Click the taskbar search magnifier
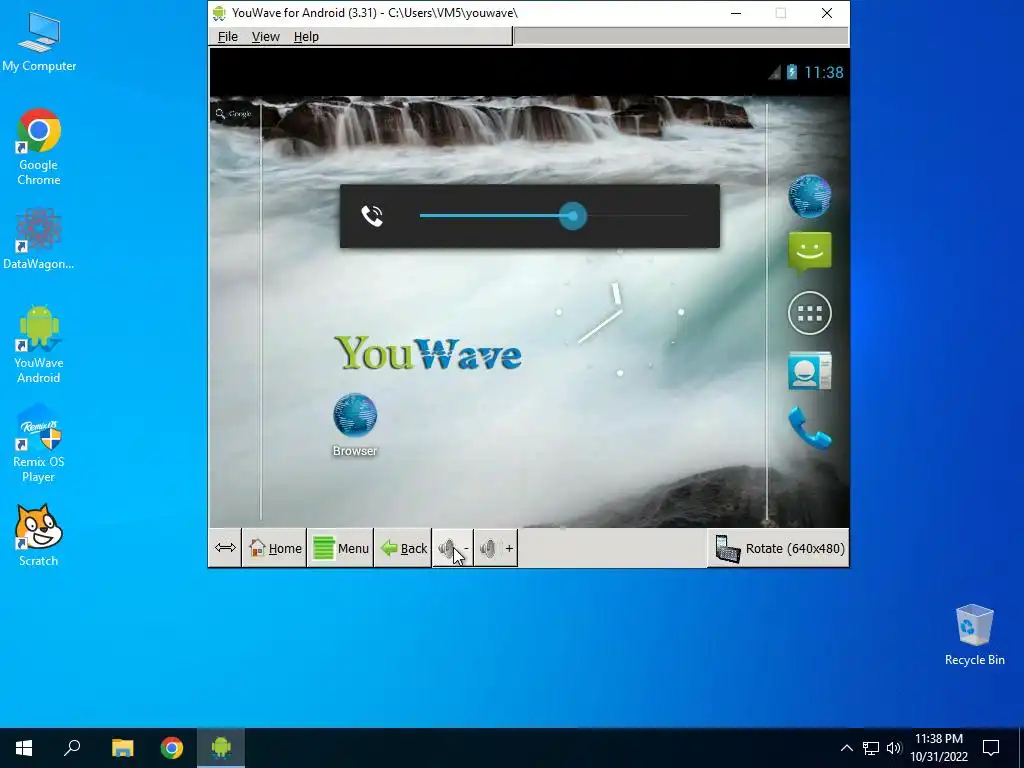 (x=72, y=748)
